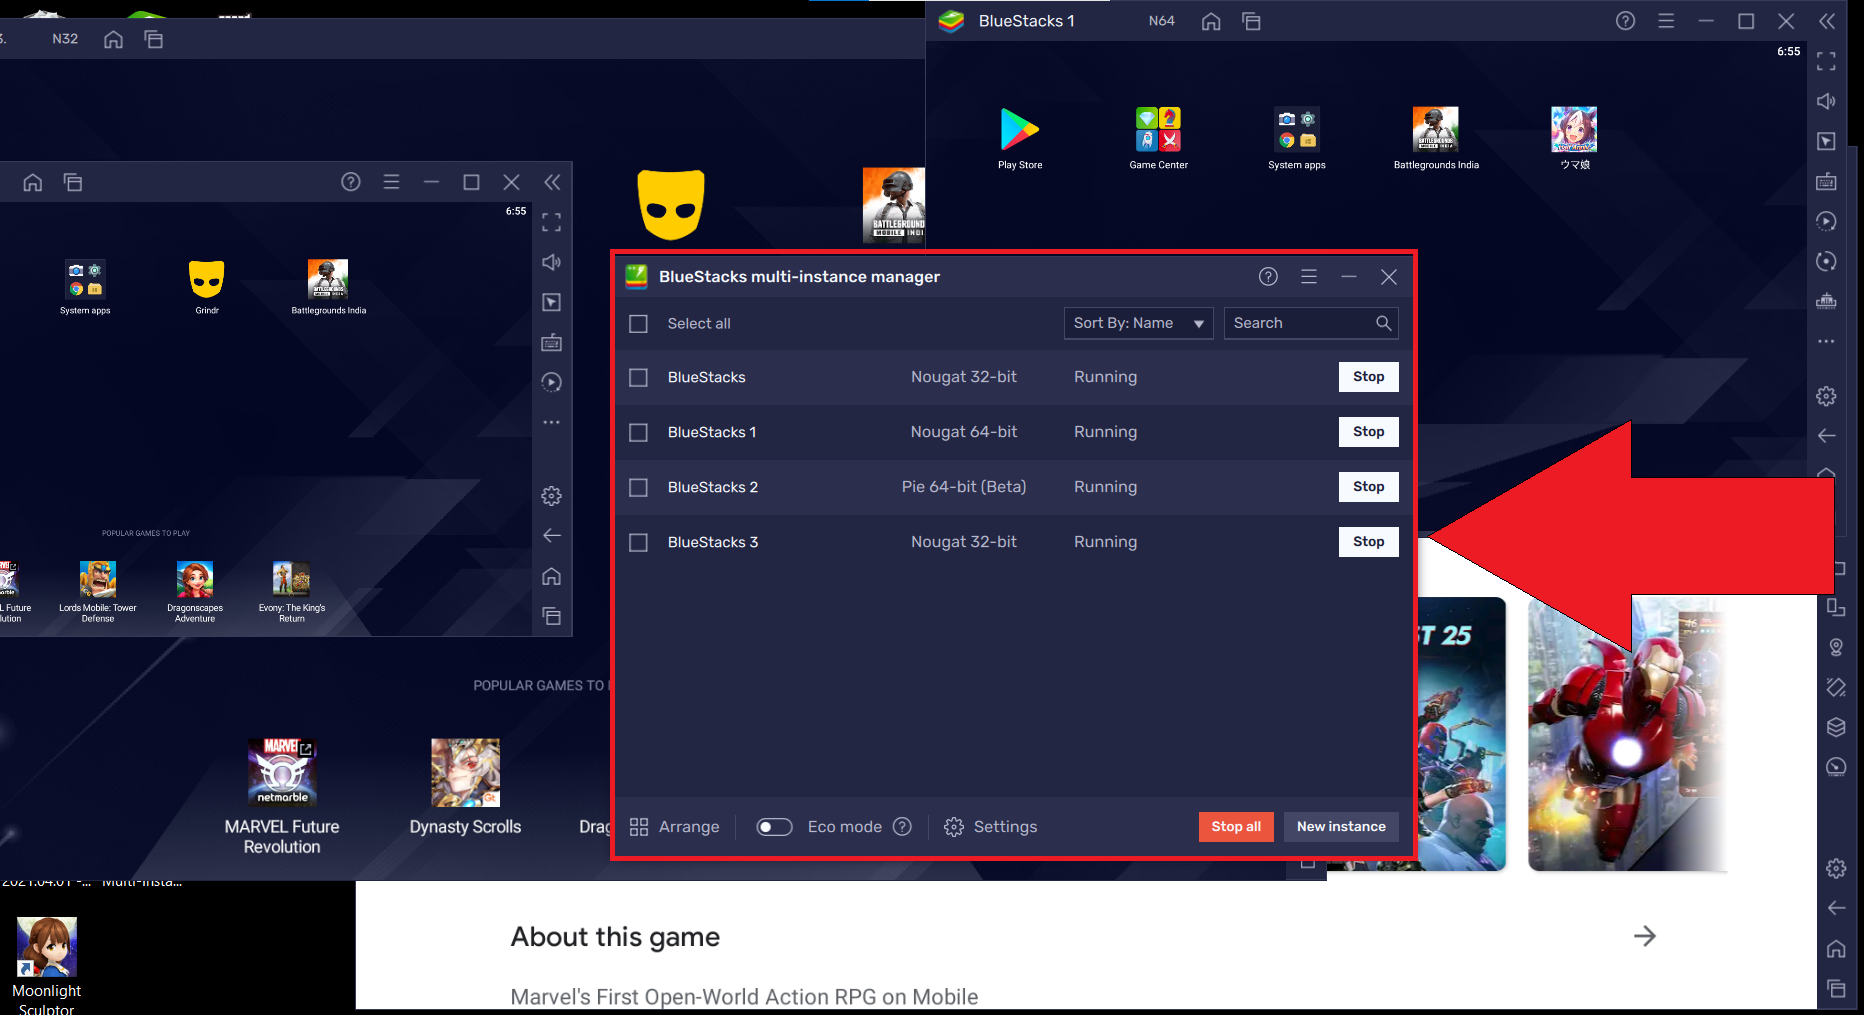The height and width of the screenshot is (1015, 1864).
Task: Click help icon in small BlueStacks window
Action: 351,182
